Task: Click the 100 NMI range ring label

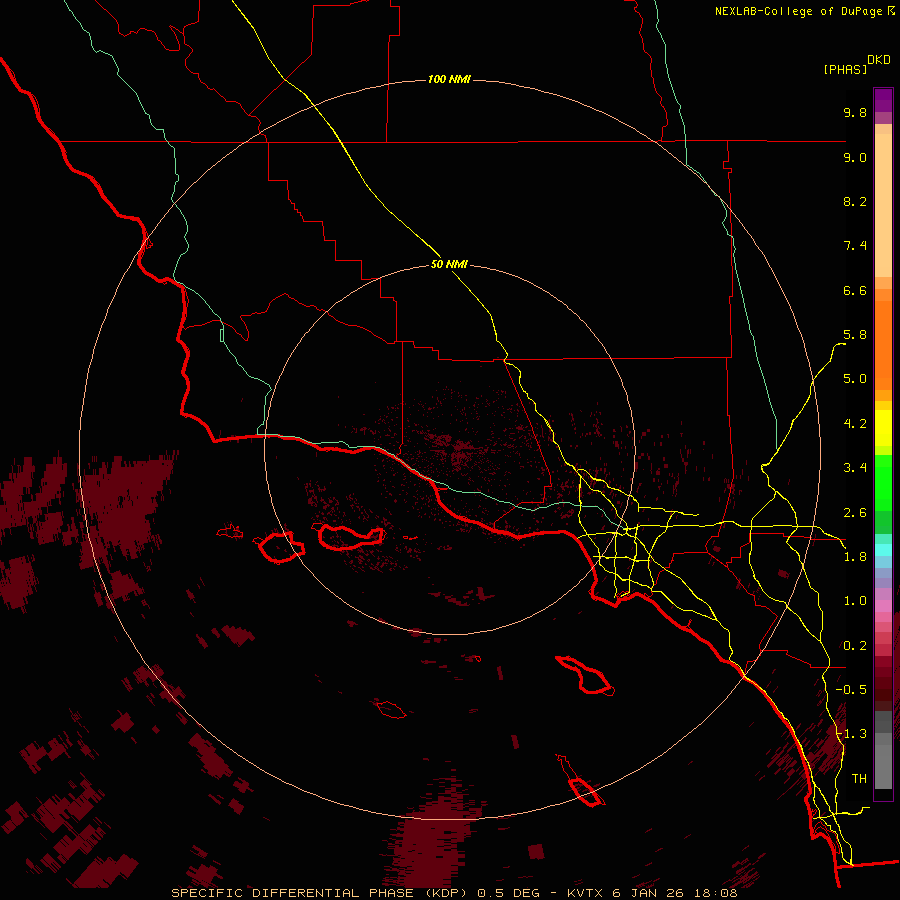Action: pos(449,79)
